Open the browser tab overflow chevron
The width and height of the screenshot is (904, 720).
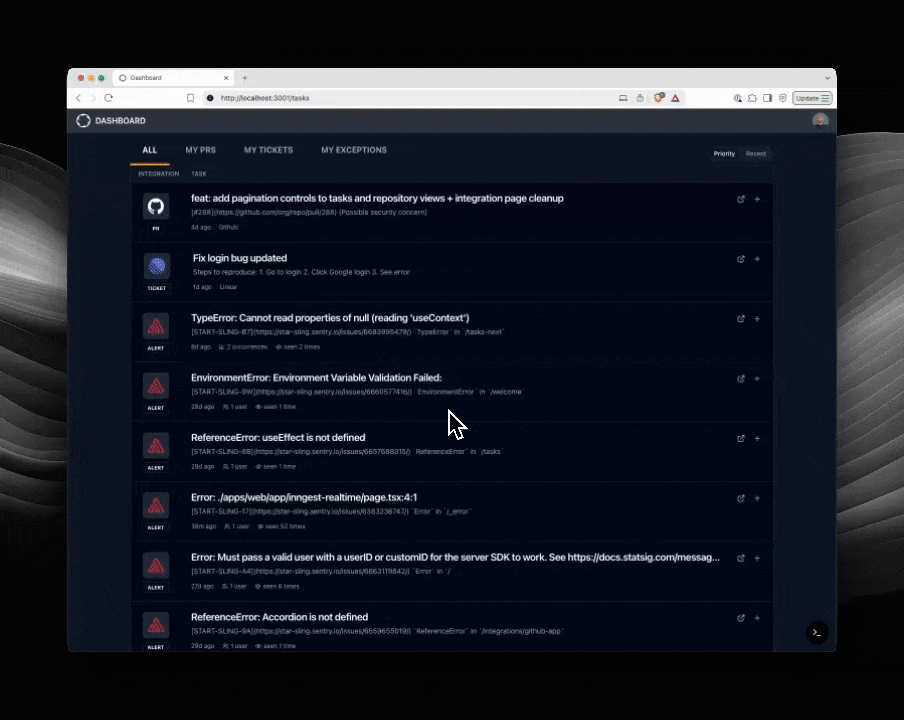tap(828, 77)
